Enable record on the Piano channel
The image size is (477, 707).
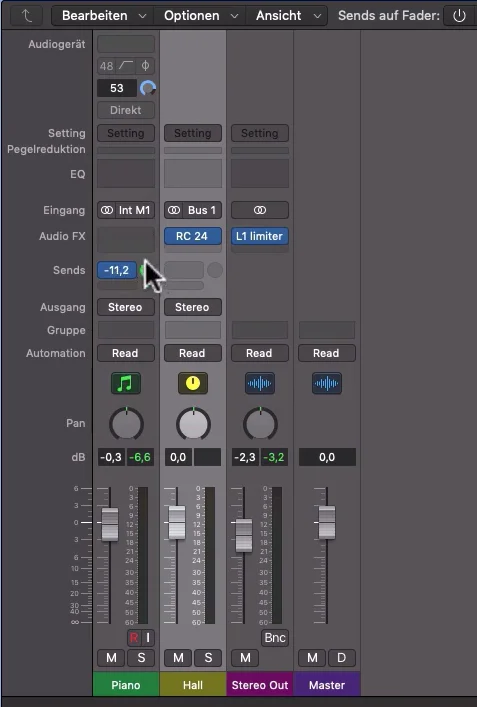coord(133,638)
